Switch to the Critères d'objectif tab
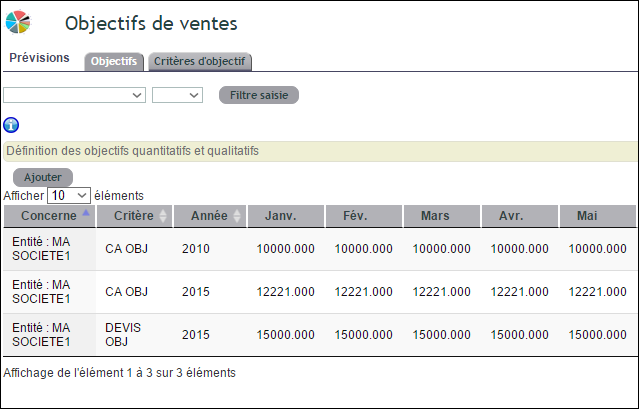The height and width of the screenshot is (409, 639). (x=200, y=62)
